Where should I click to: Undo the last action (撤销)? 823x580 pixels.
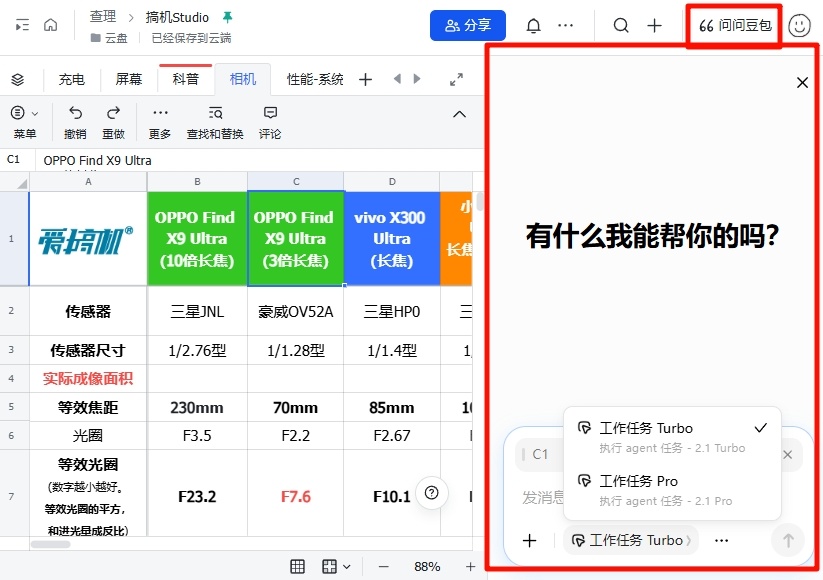(x=75, y=122)
